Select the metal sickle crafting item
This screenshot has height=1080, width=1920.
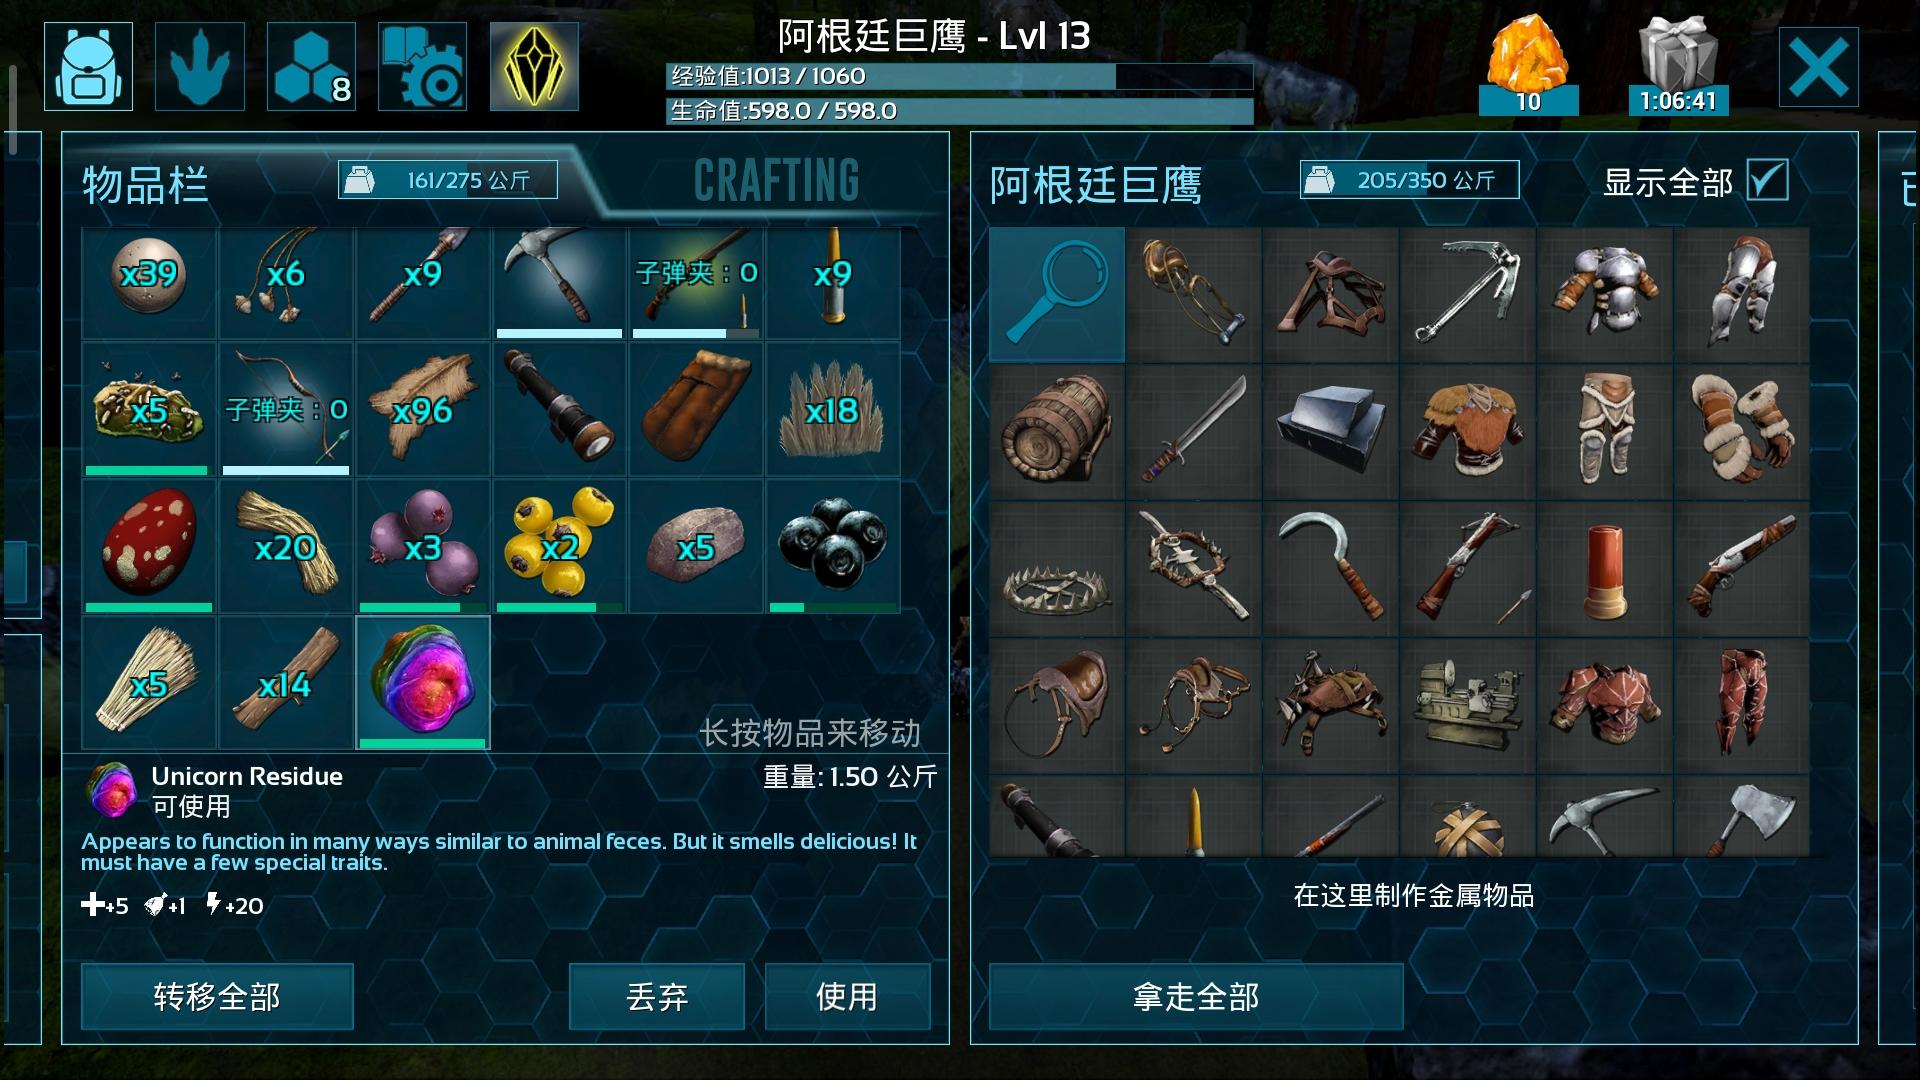point(1331,568)
